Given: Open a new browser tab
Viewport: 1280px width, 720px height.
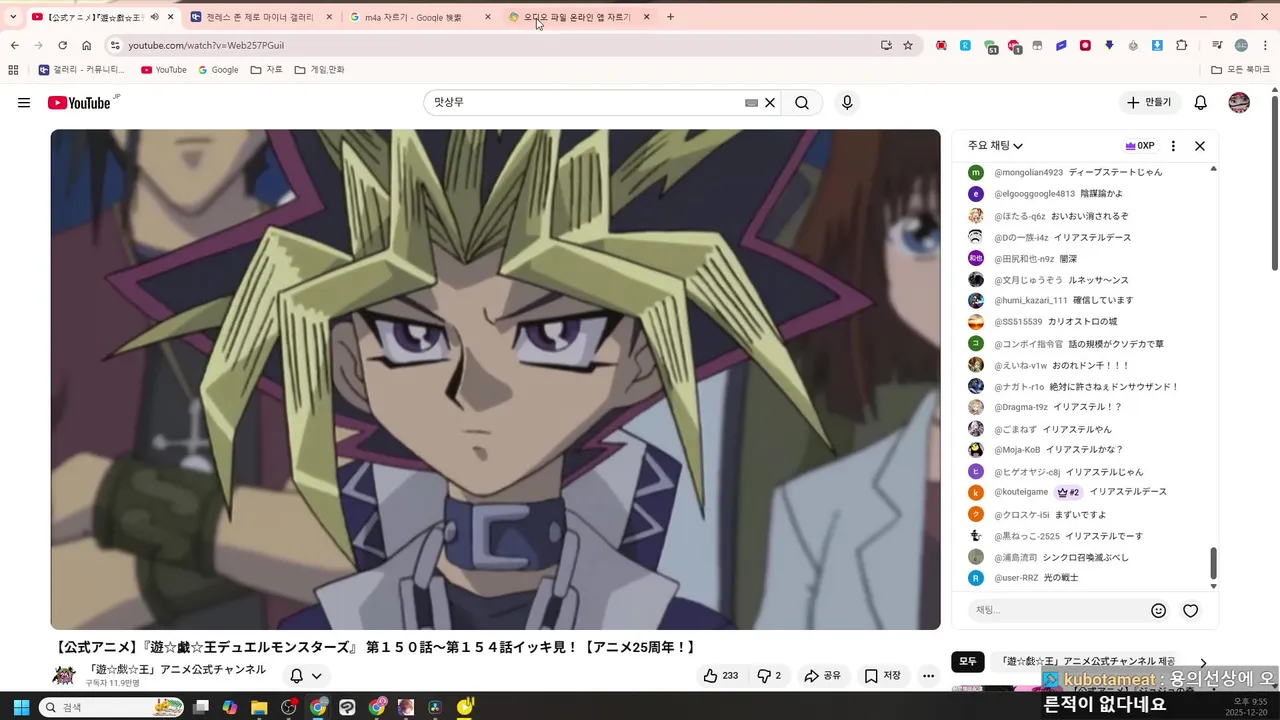Looking at the screenshot, I should 670,17.
